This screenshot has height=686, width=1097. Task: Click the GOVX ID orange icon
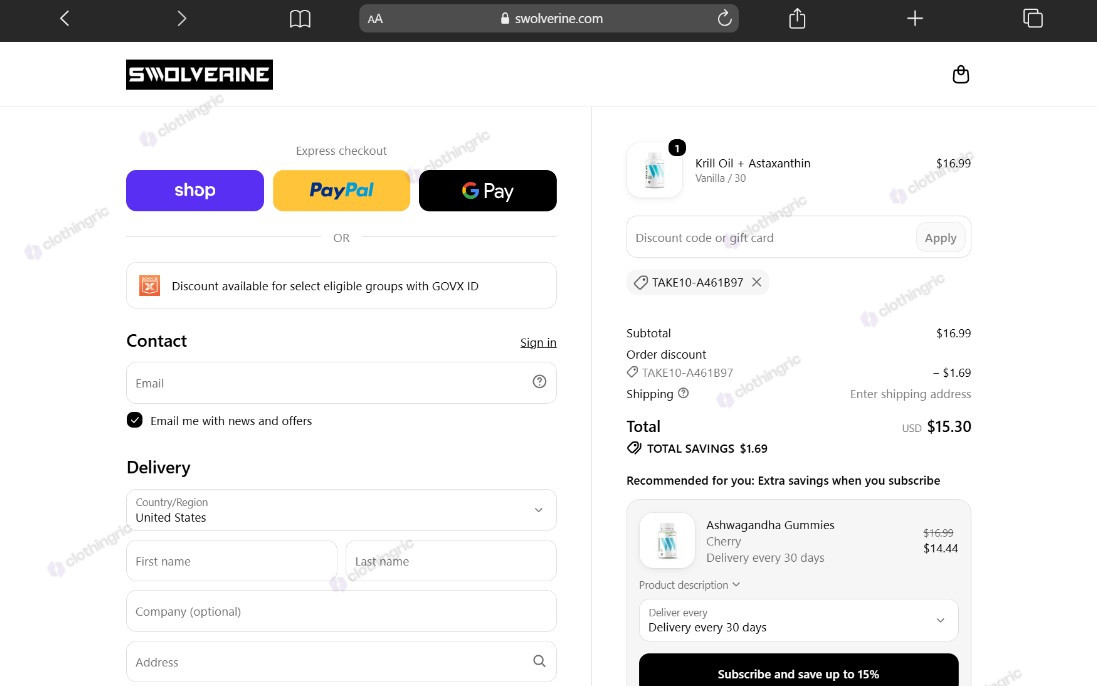149,285
